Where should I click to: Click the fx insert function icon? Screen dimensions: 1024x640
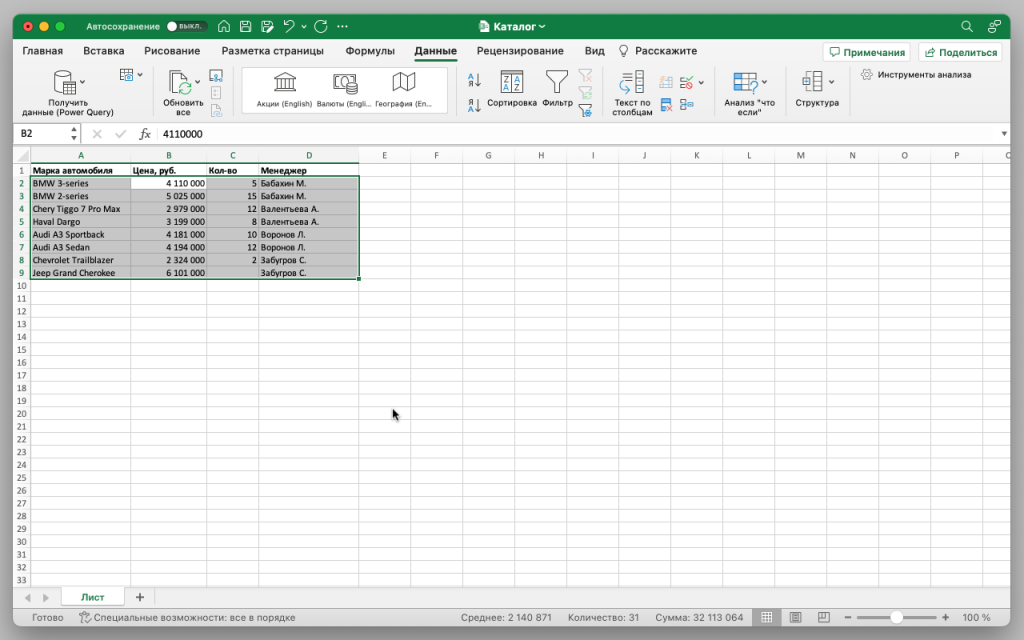pos(144,134)
